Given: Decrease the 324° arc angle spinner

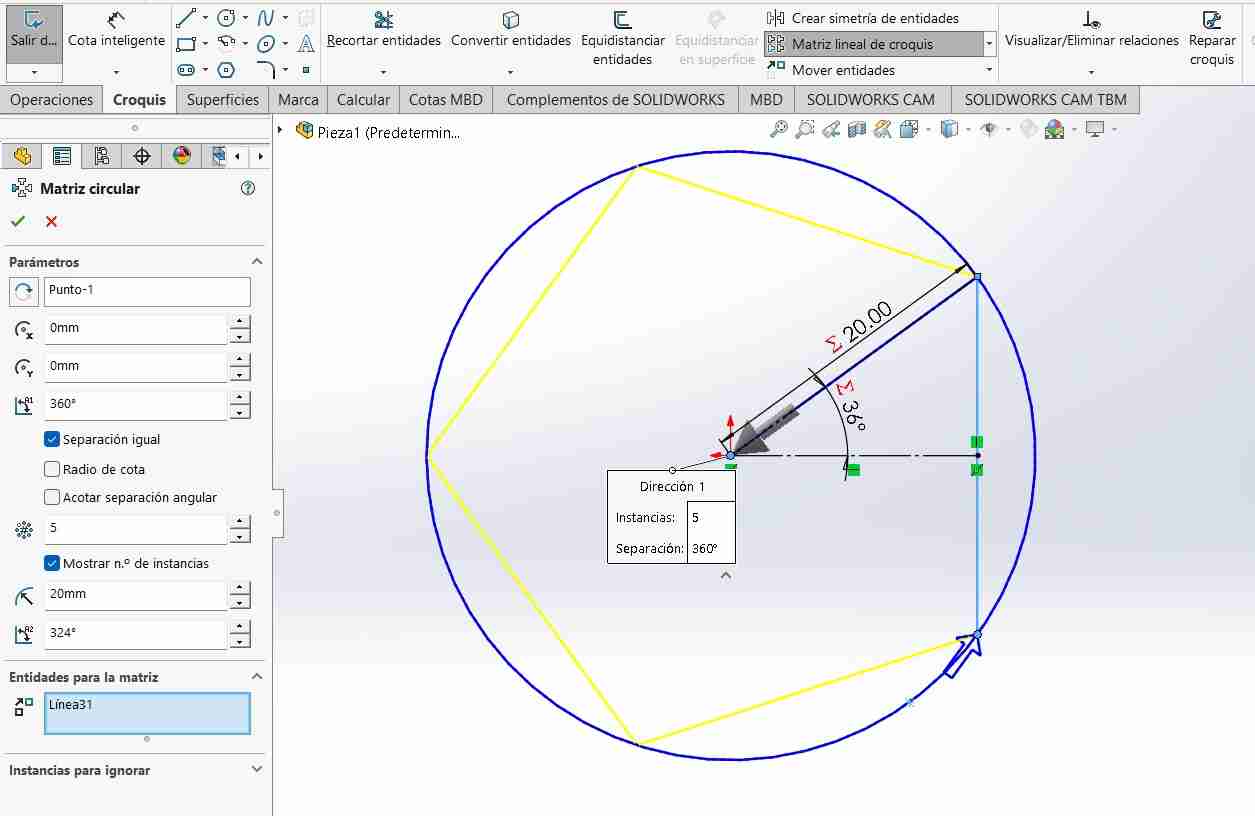Looking at the screenshot, I should click(240, 641).
